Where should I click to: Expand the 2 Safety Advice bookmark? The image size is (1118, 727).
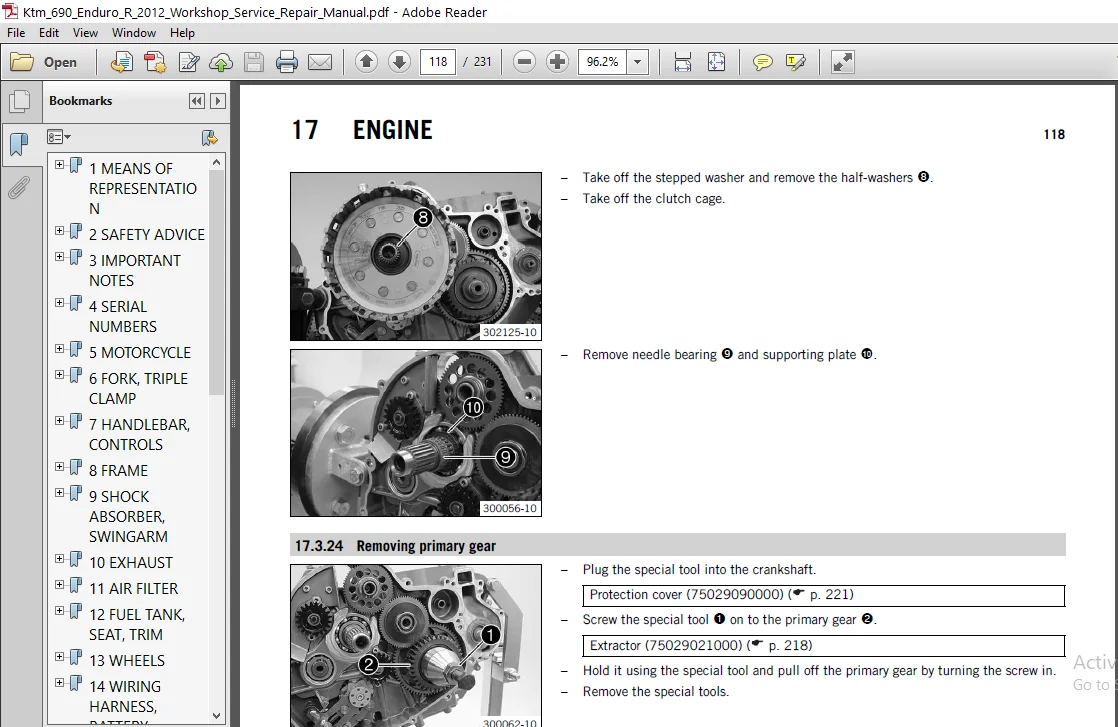coord(59,231)
